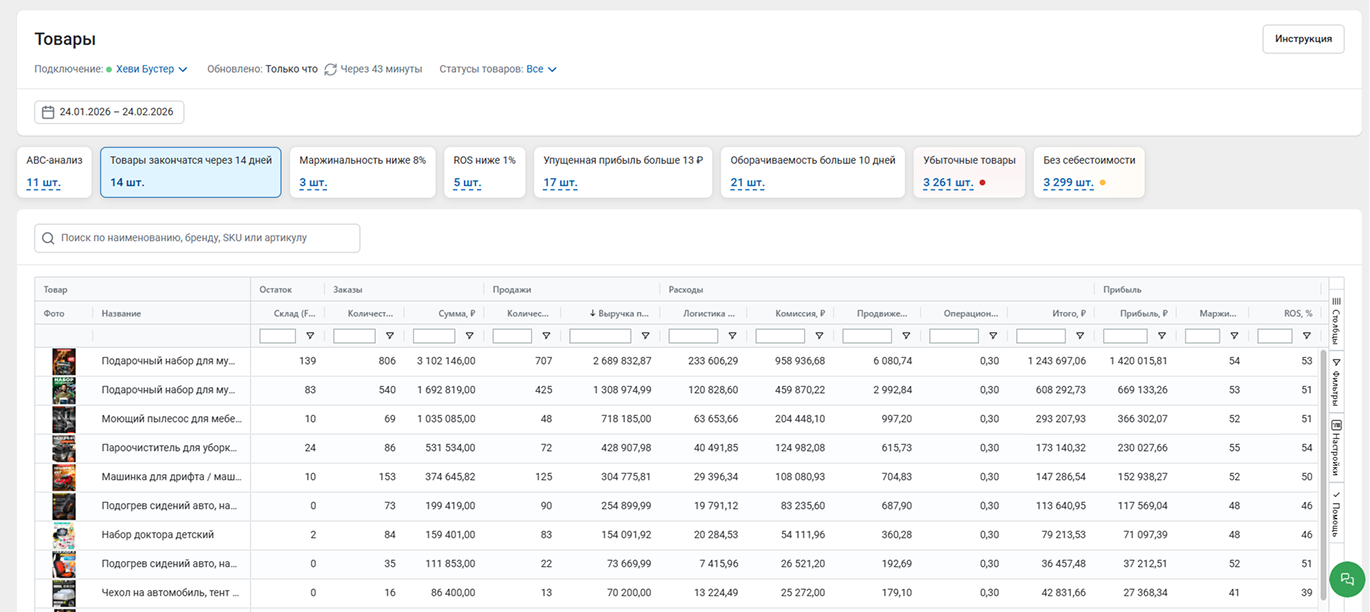
Task: Click the vertical scrollbar of the products table
Action: (x=1324, y=450)
